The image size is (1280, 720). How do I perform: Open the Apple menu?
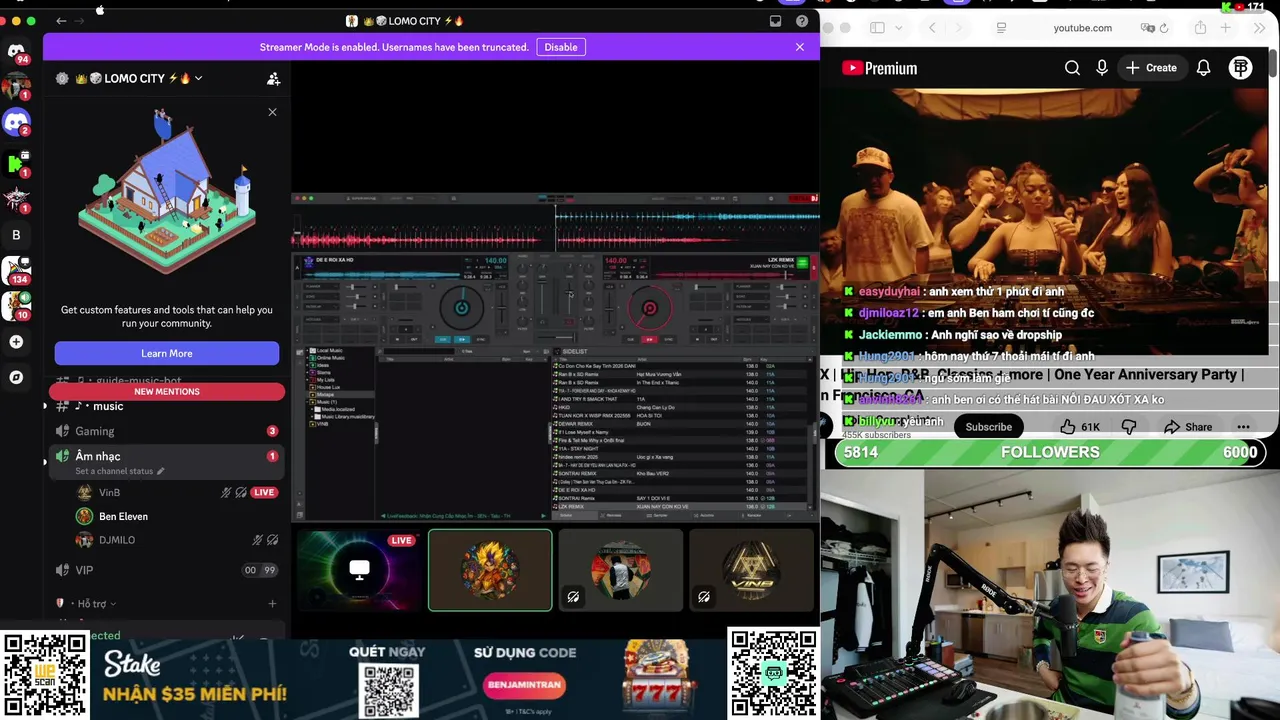click(100, 9)
